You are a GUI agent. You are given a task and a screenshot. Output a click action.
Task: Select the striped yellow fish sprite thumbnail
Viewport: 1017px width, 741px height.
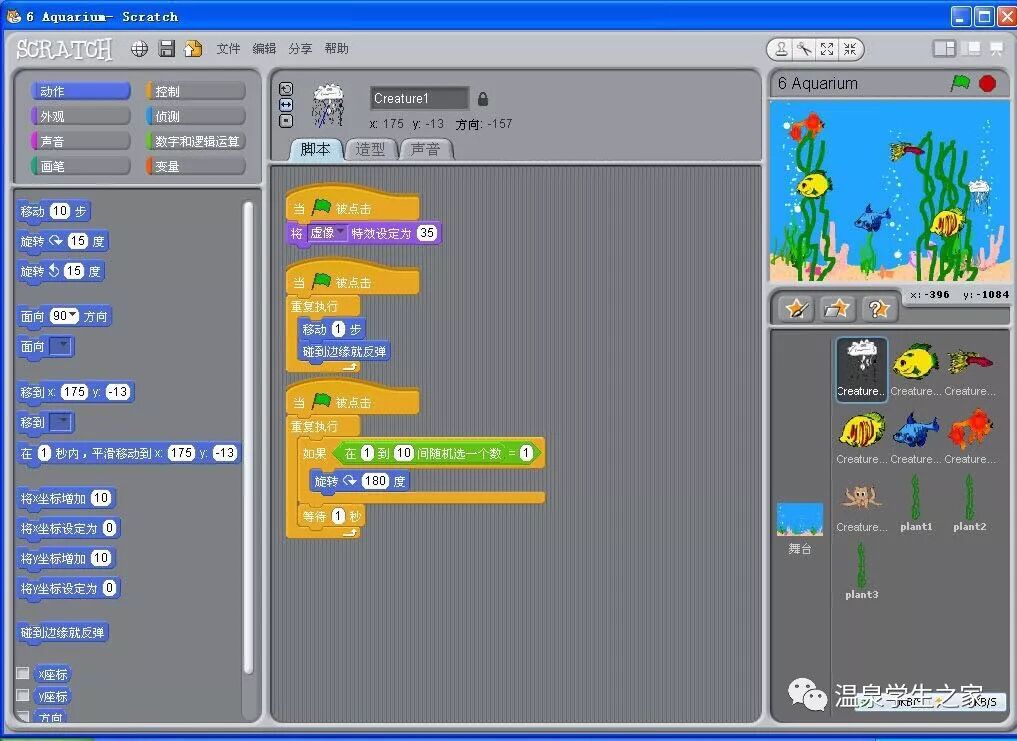(861, 436)
